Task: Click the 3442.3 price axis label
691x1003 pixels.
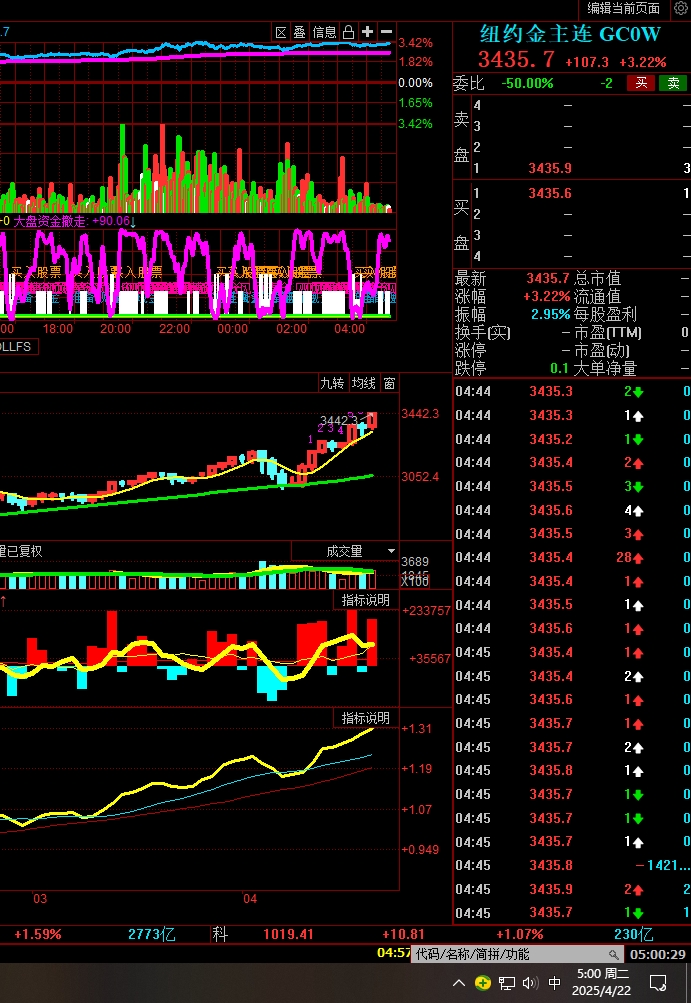Action: click(x=420, y=414)
